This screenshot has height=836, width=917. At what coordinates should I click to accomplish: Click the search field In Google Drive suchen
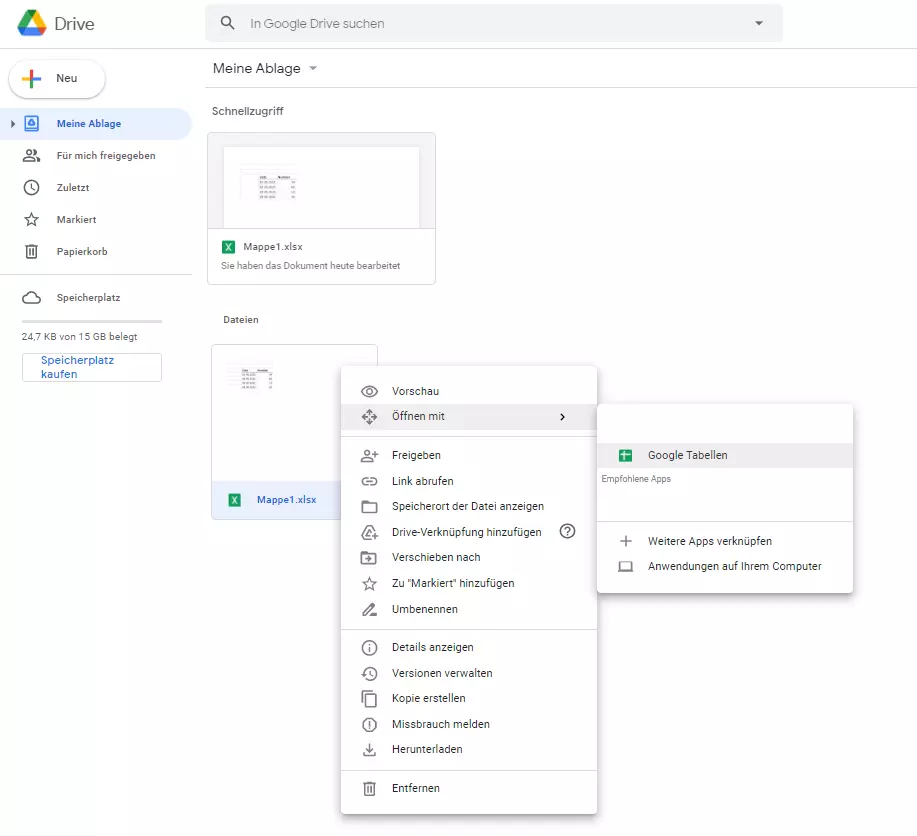(494, 23)
